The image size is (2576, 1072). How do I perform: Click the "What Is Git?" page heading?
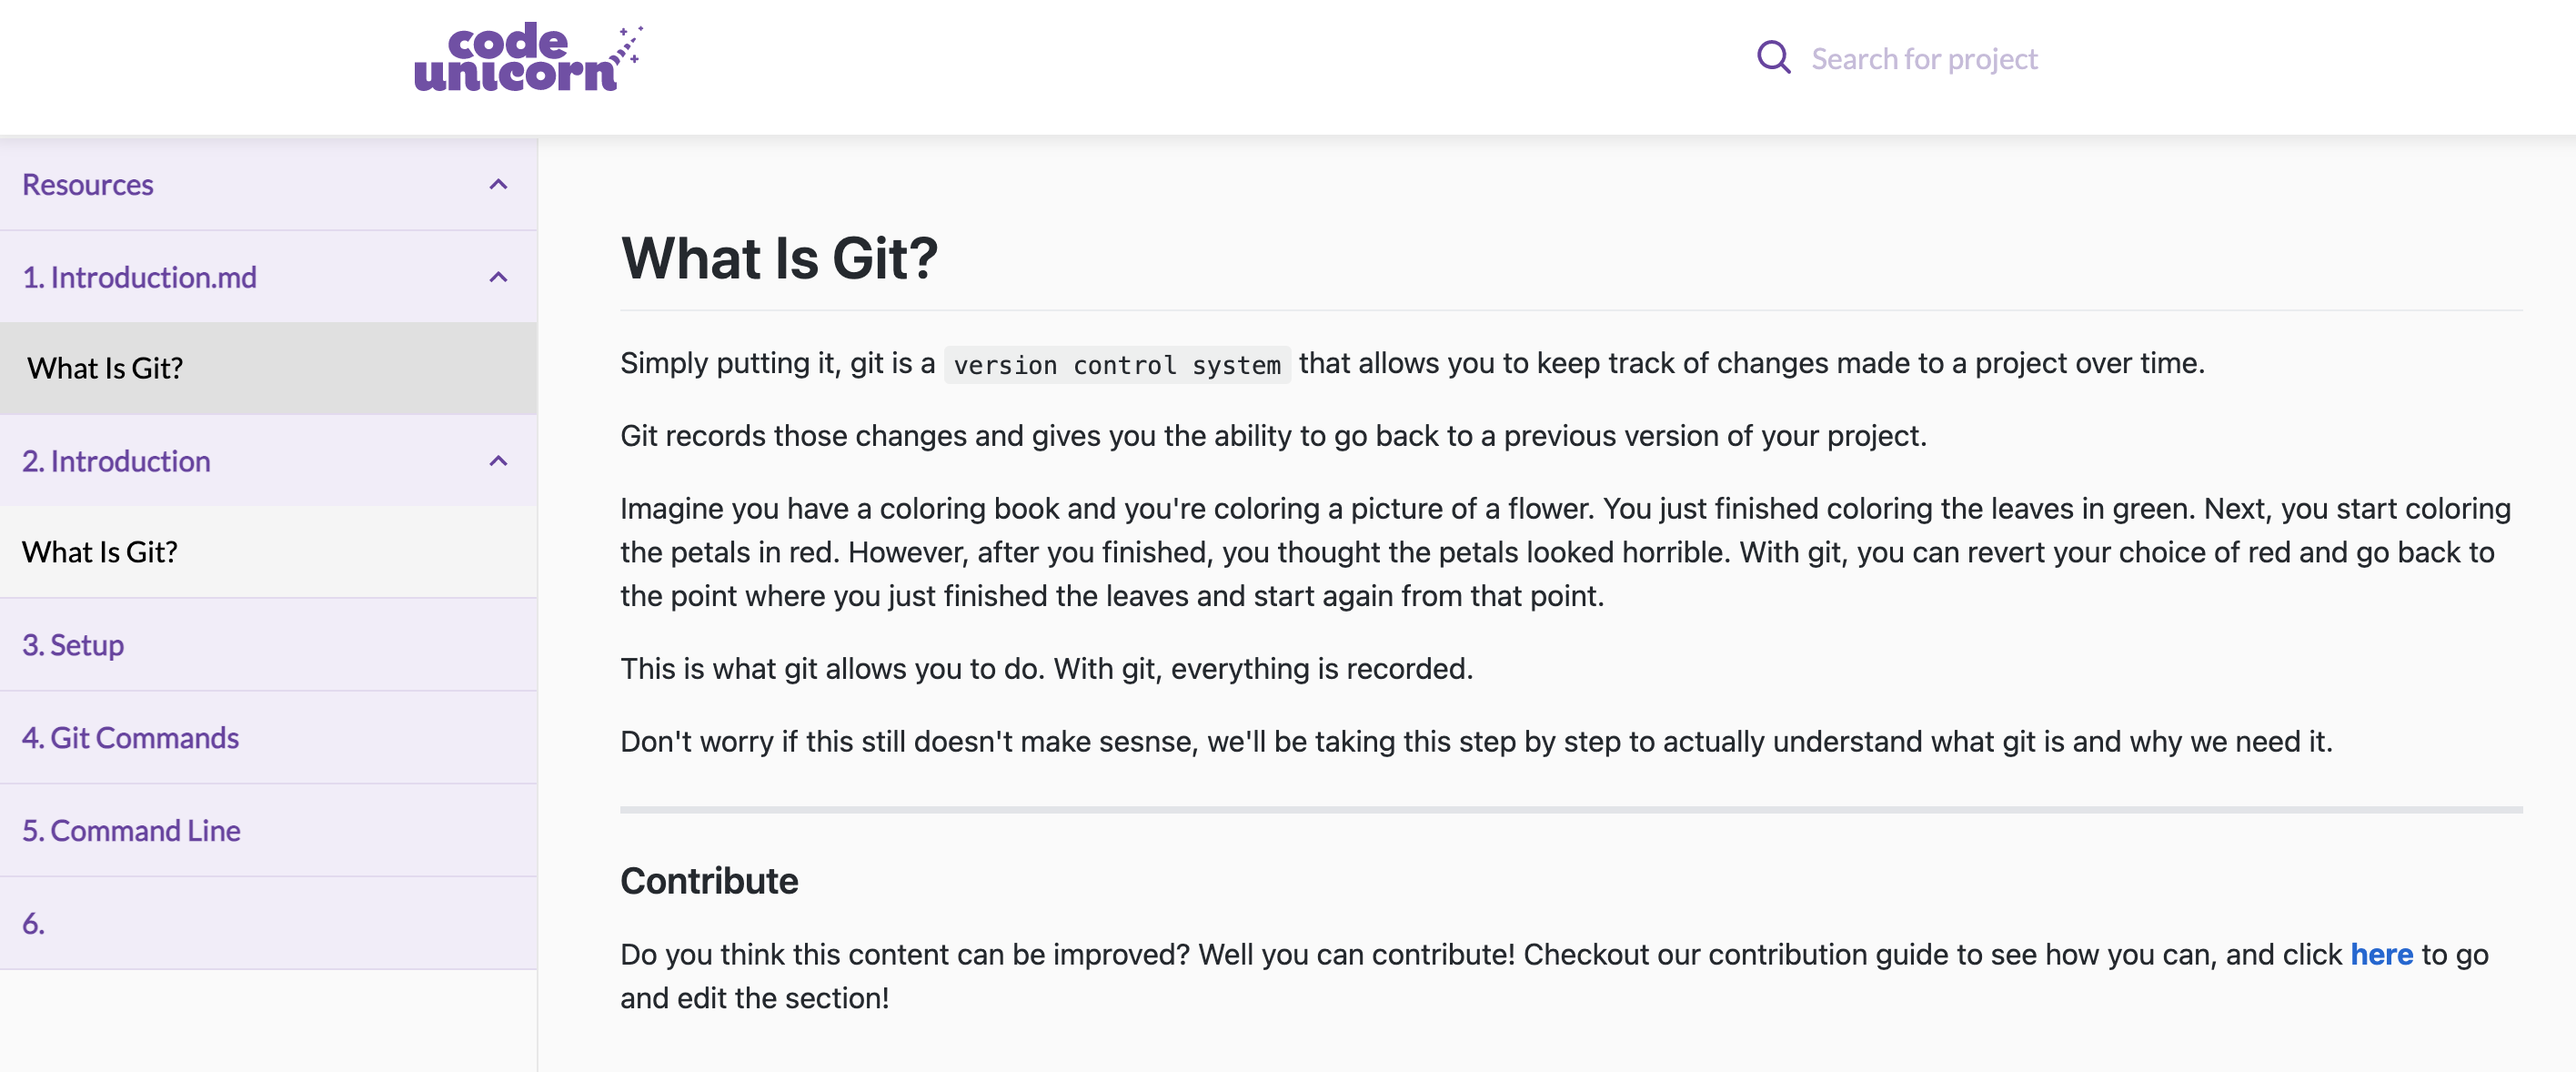tap(779, 258)
